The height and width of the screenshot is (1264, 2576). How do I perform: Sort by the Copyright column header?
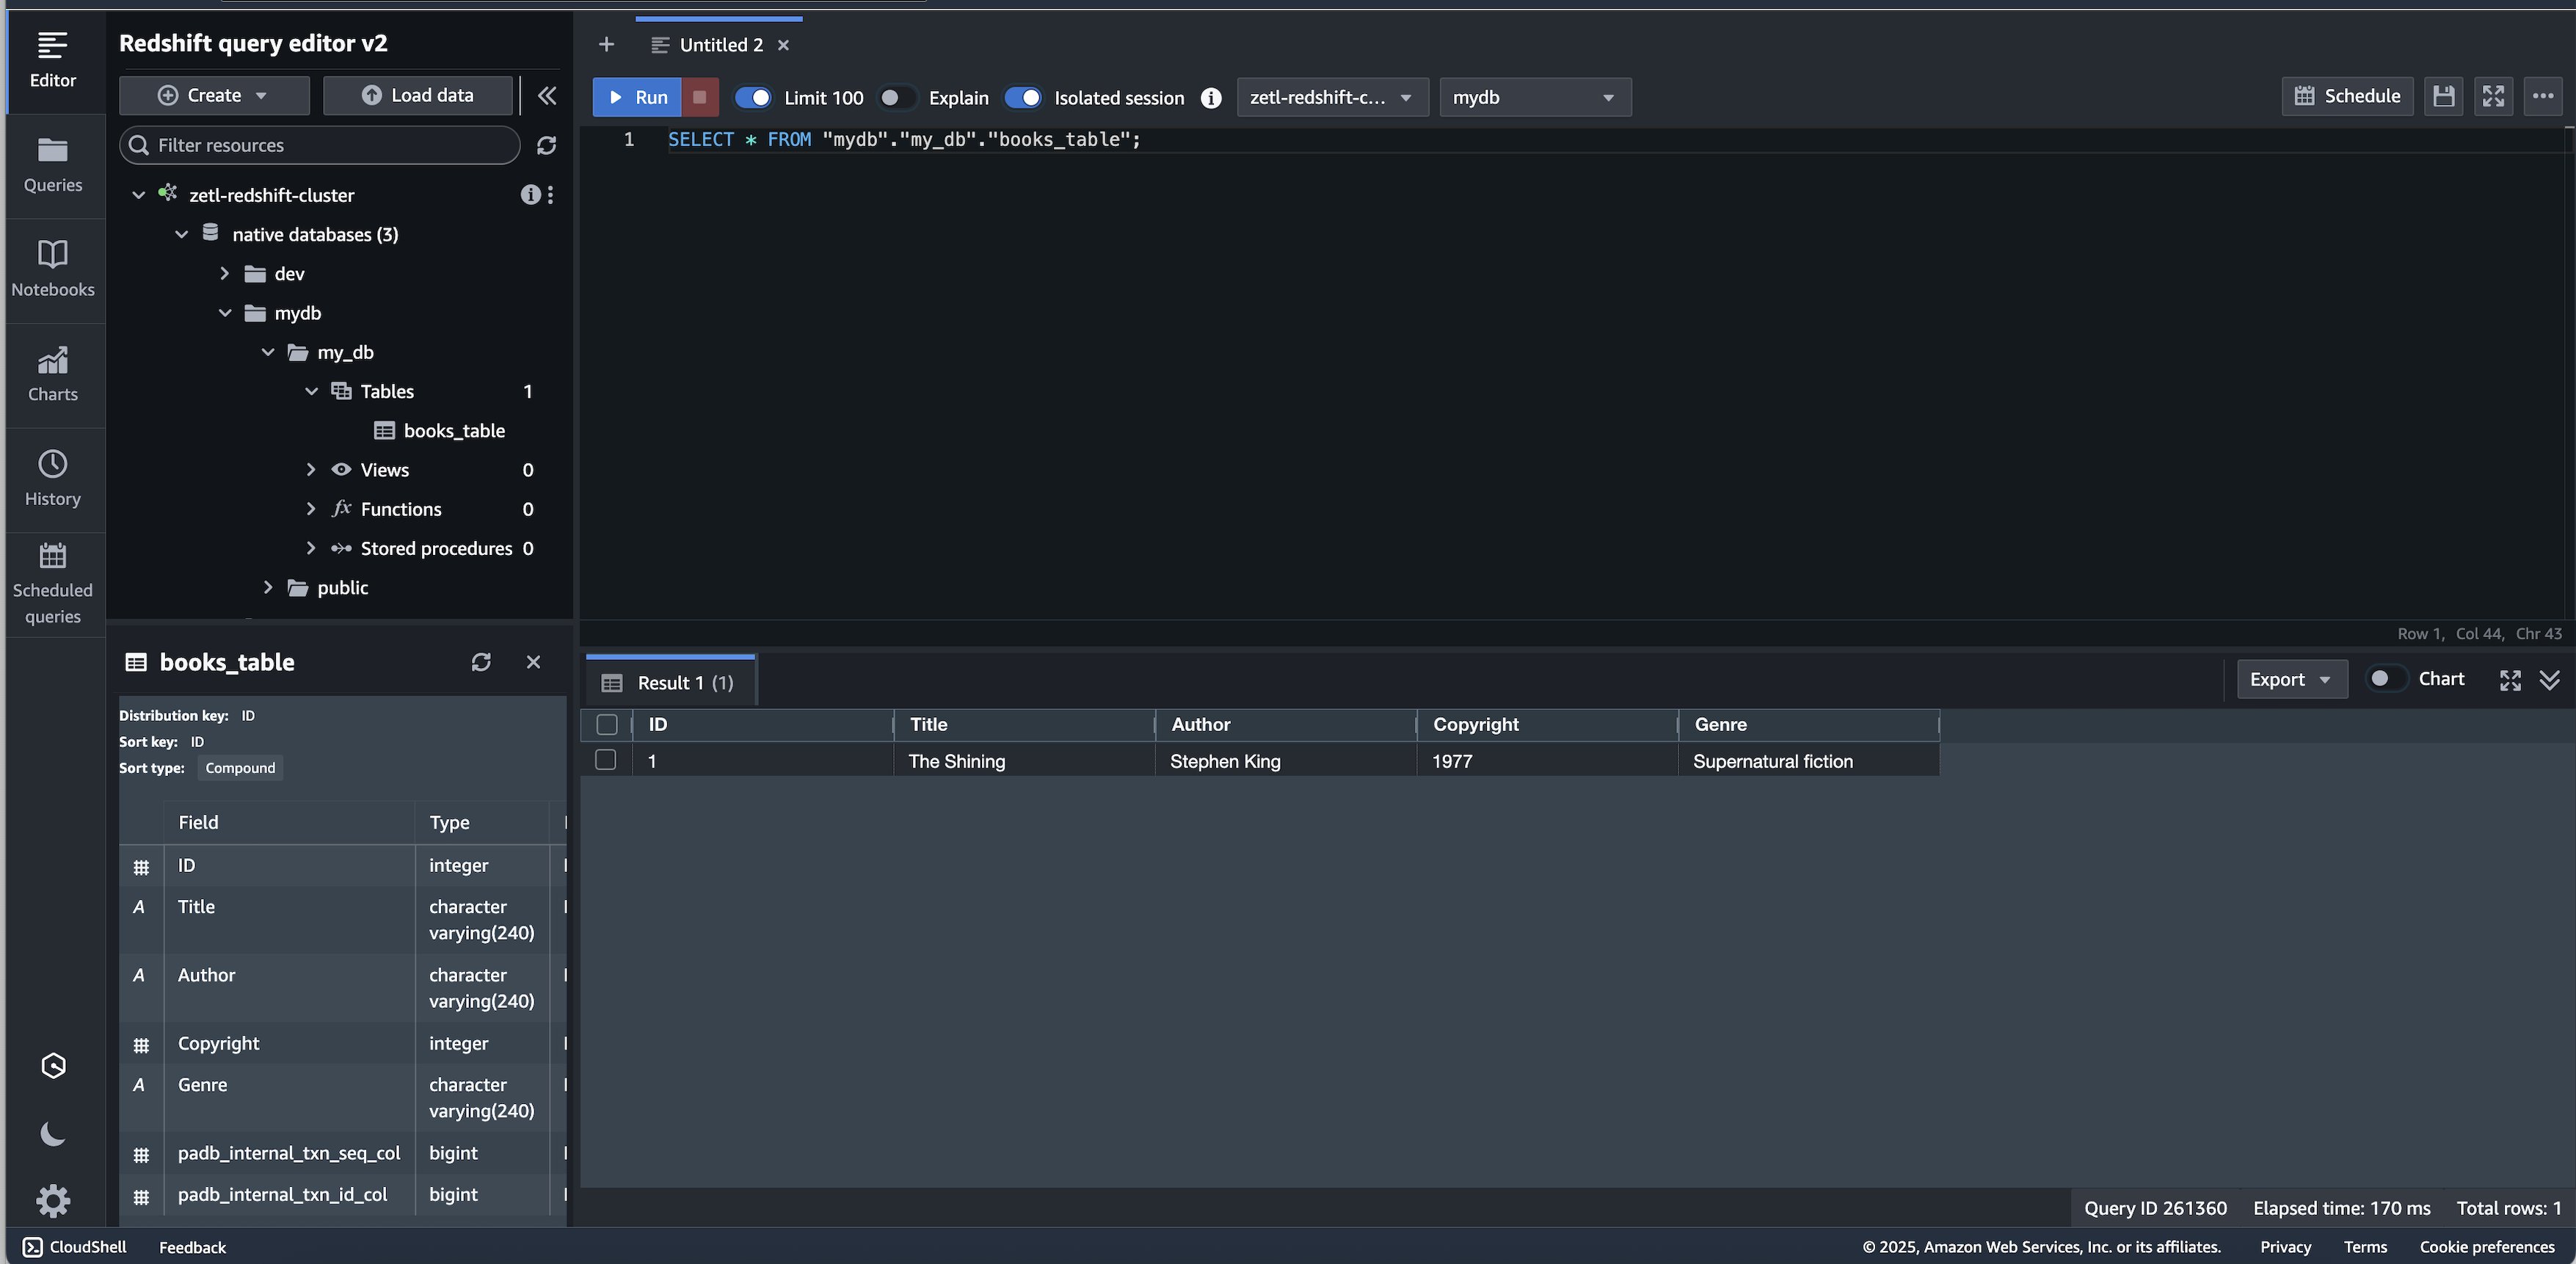1546,724
